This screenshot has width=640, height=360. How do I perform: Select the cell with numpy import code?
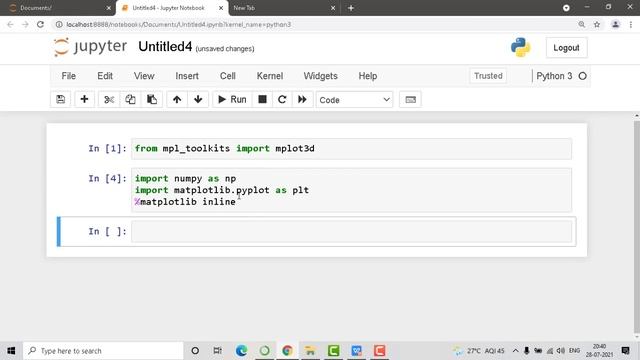click(x=351, y=190)
